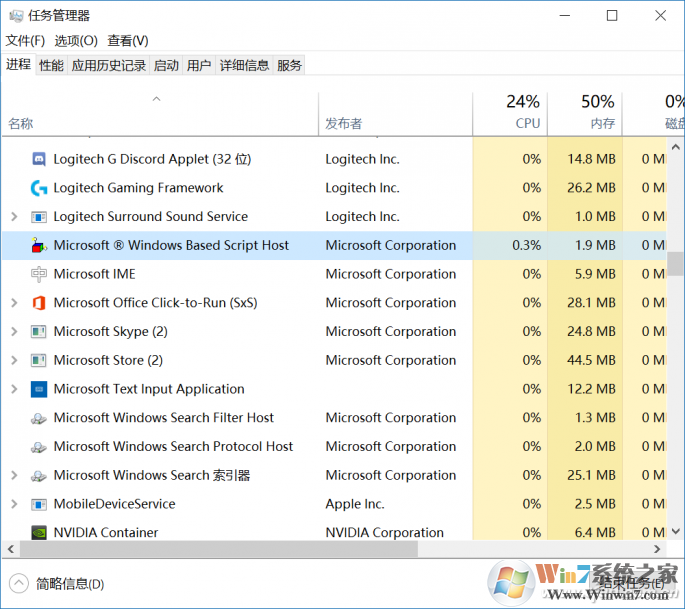
Task: Click the Apple Inc. publisher cell
Action: (x=355, y=504)
